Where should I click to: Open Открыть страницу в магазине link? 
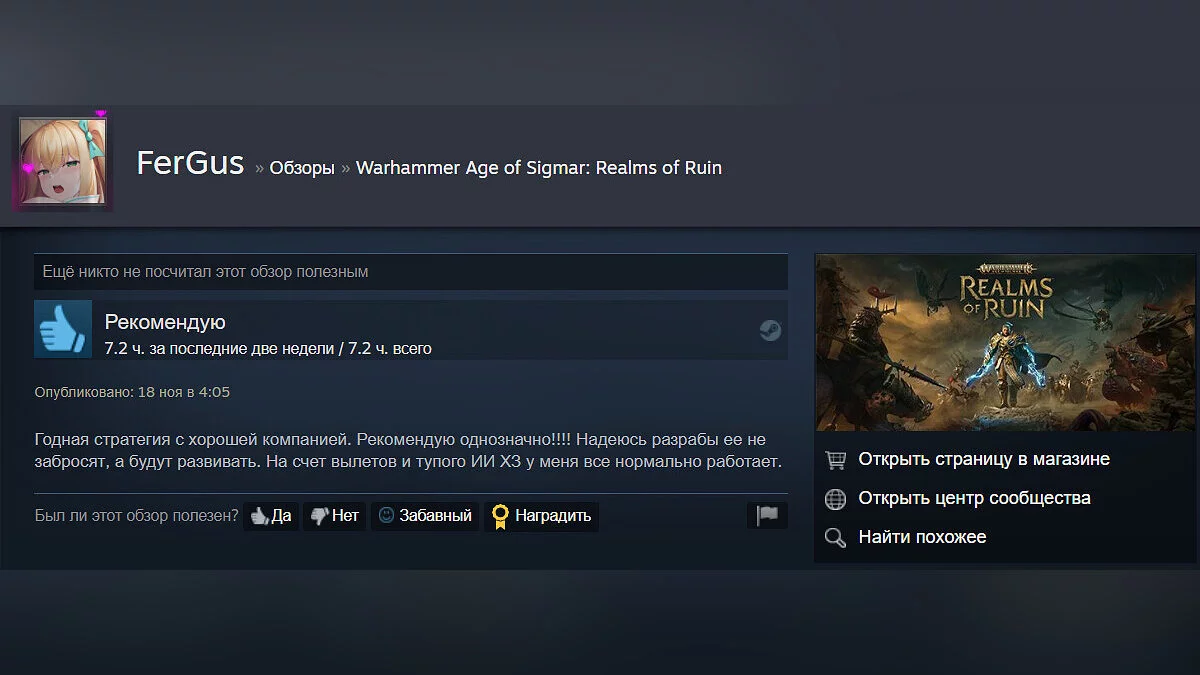click(x=984, y=460)
